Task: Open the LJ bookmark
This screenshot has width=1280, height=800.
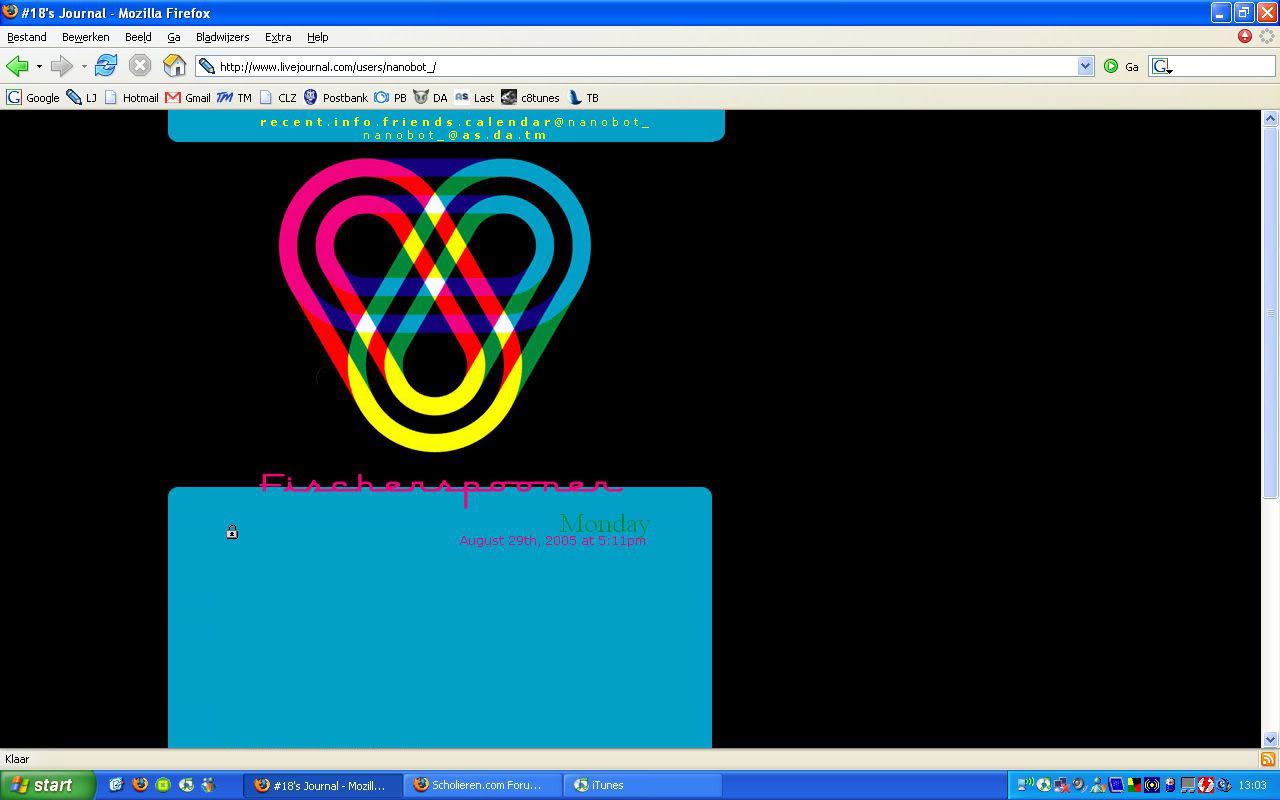Action: coord(82,98)
